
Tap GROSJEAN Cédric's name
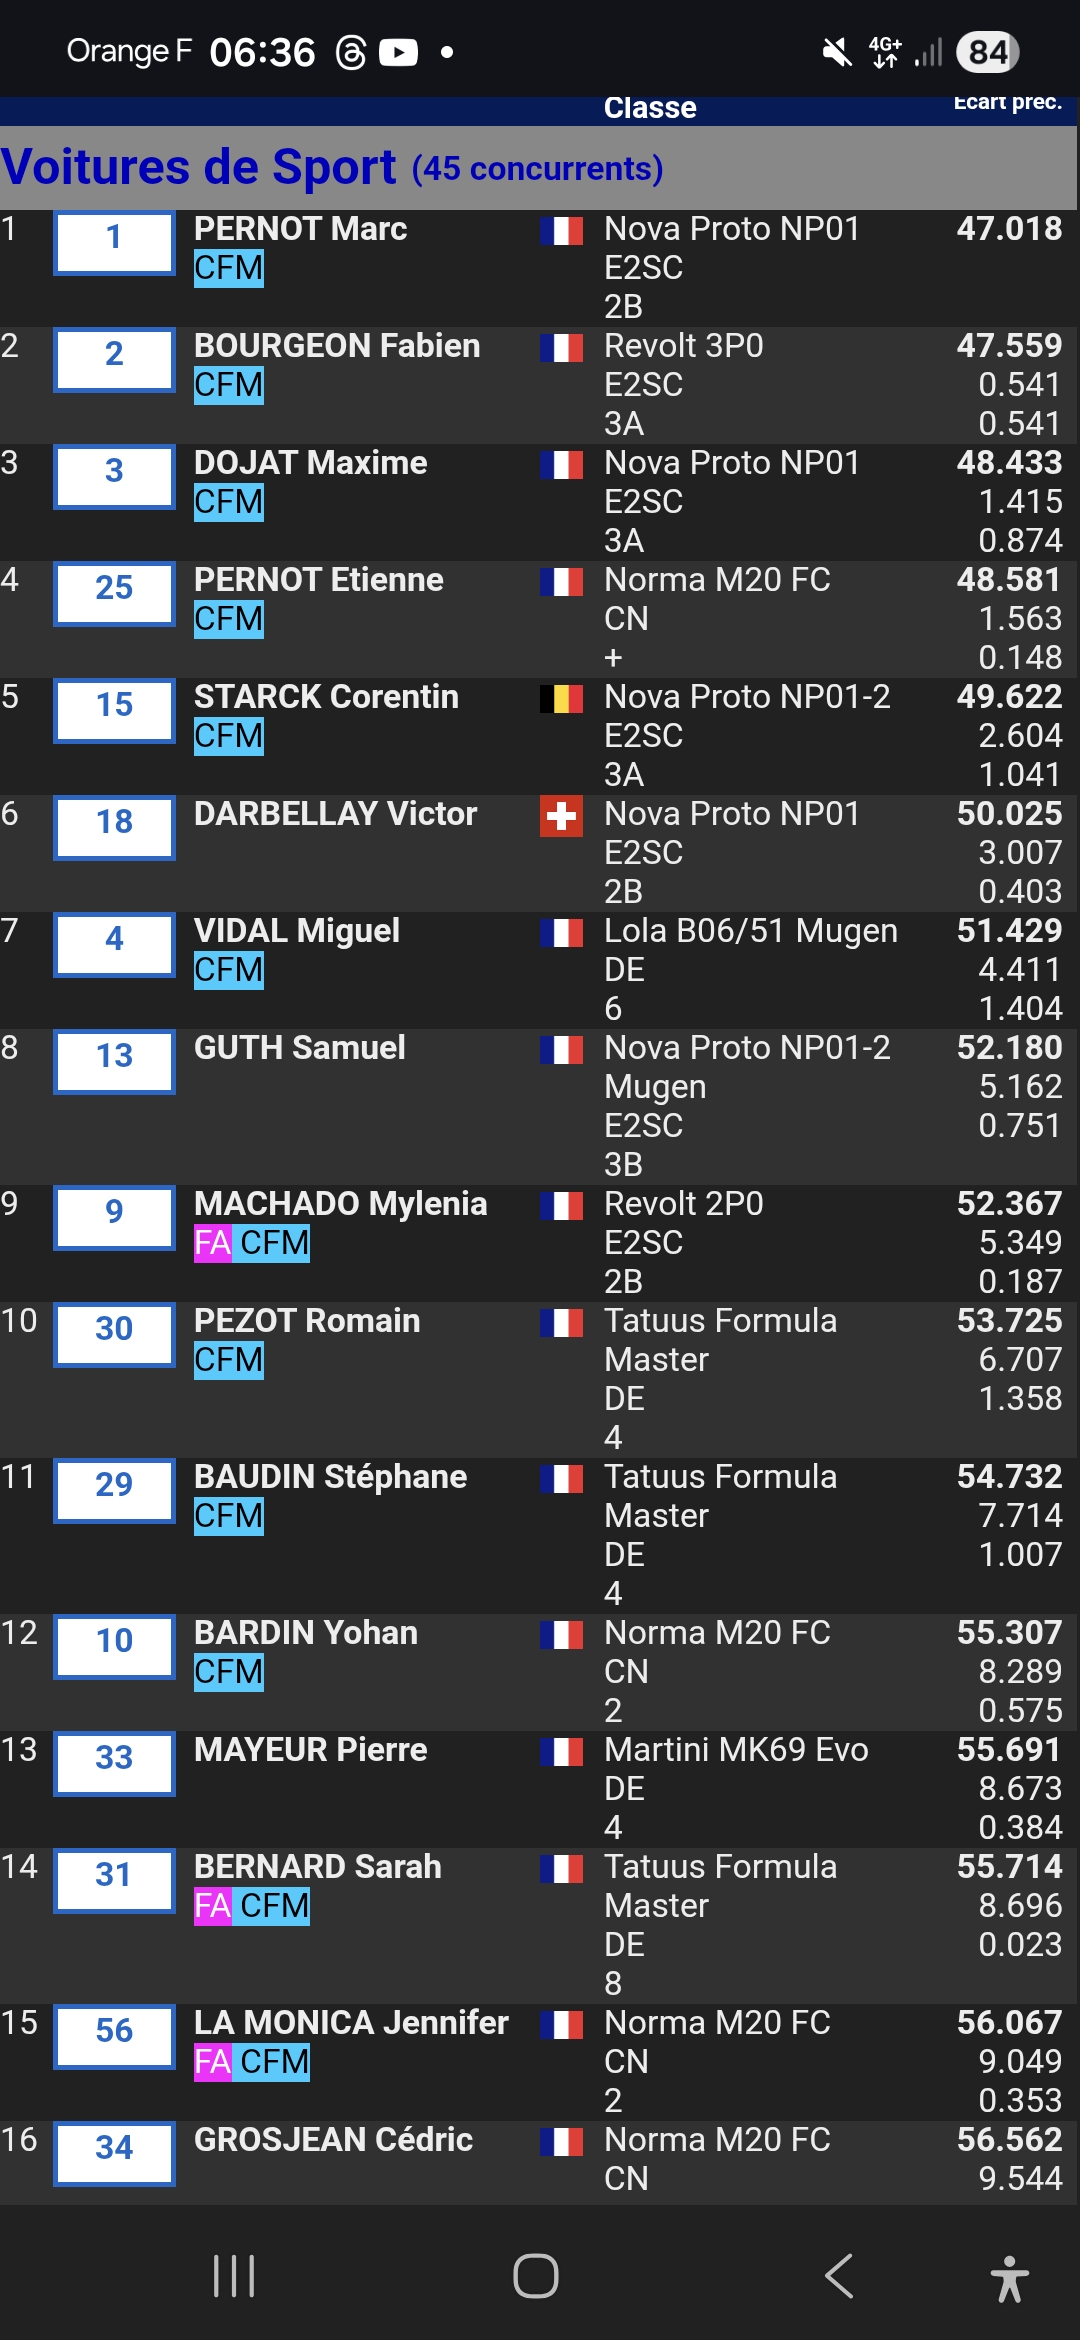coord(333,2140)
